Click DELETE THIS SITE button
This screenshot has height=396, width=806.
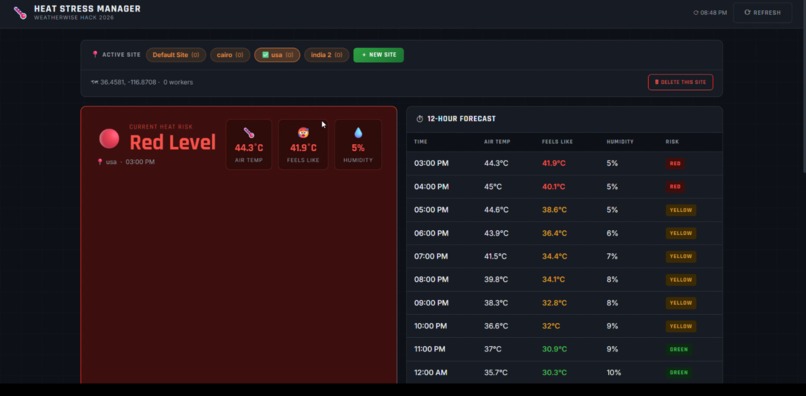(x=680, y=82)
